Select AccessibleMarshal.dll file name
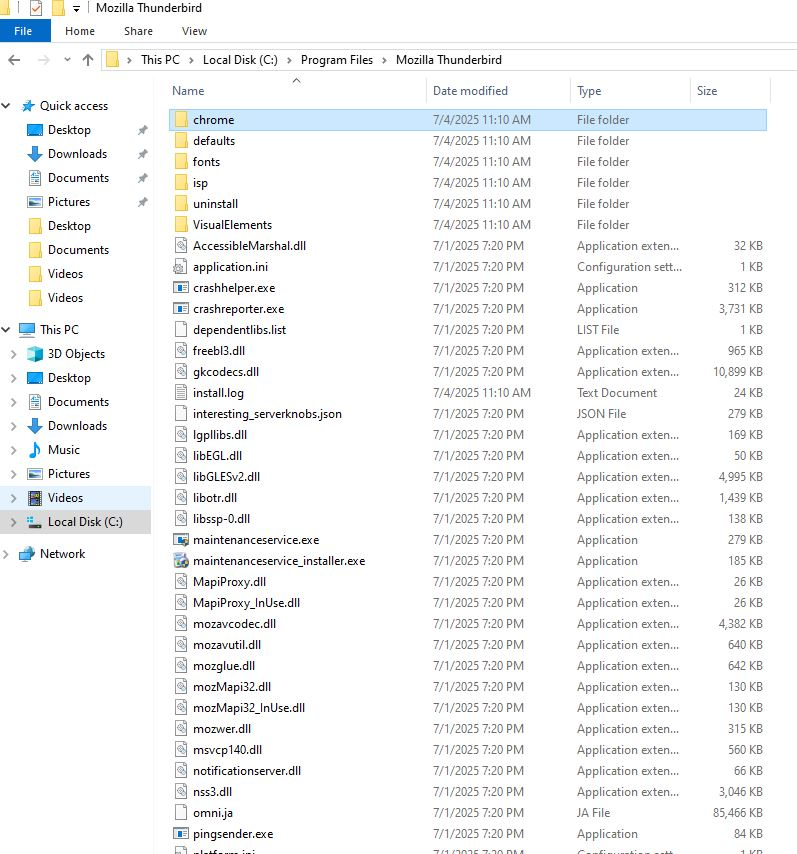 click(249, 246)
